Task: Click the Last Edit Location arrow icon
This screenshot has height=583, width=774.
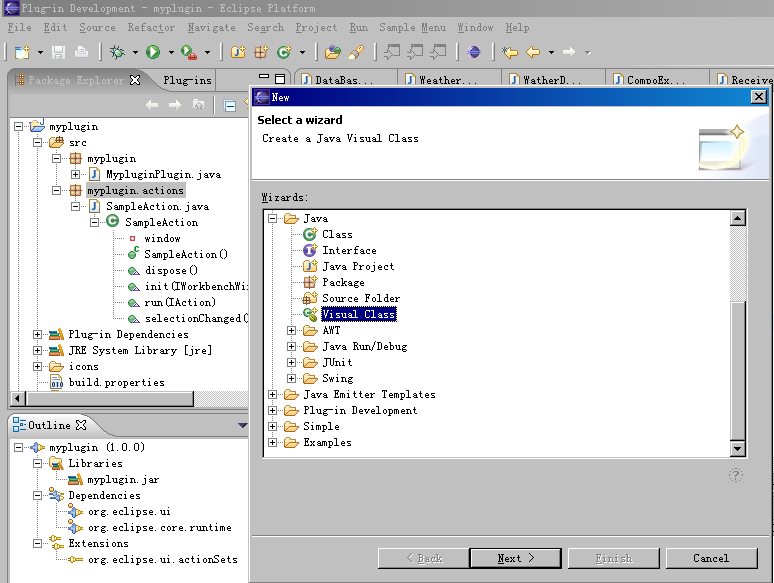Action: (509, 52)
